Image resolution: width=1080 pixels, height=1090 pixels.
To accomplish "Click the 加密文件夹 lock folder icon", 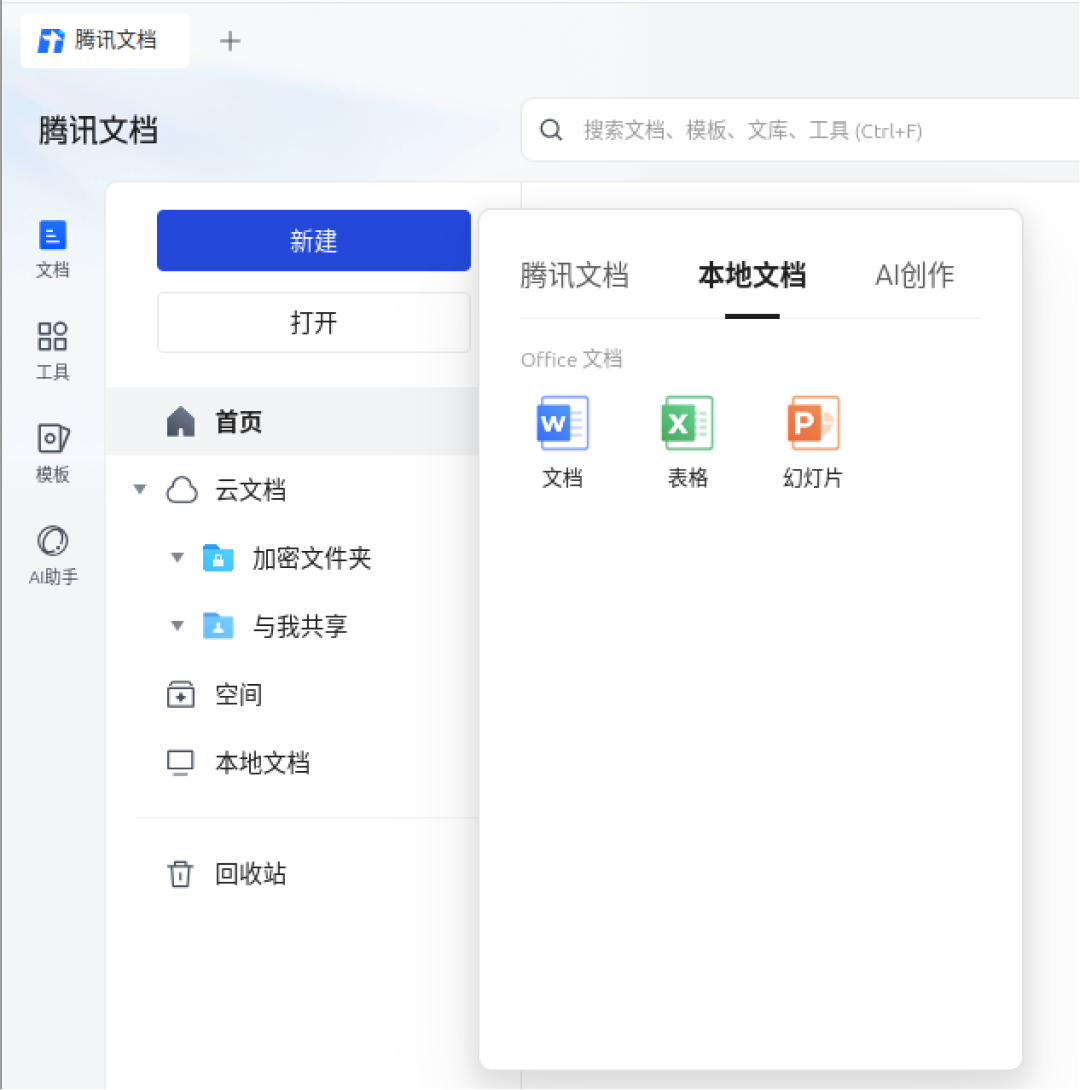I will (218, 558).
